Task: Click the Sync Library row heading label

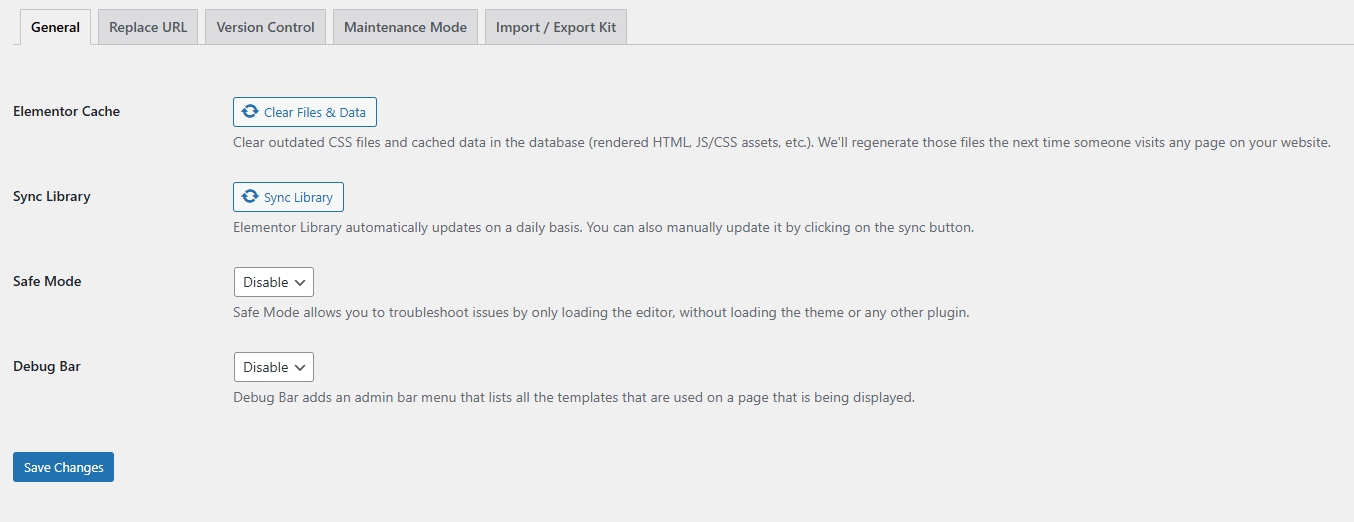Action: tap(52, 196)
